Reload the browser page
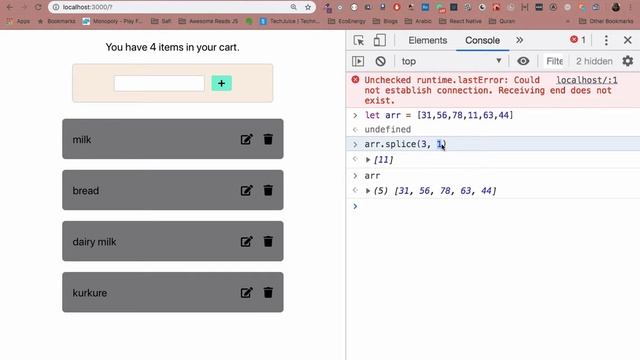640x360 pixels. pyautogui.click(x=38, y=7)
